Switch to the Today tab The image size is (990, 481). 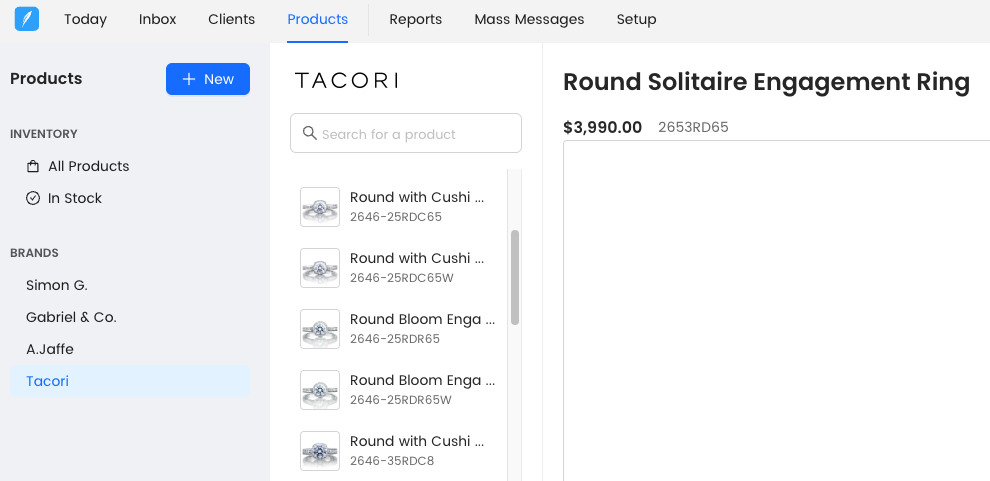pos(85,19)
